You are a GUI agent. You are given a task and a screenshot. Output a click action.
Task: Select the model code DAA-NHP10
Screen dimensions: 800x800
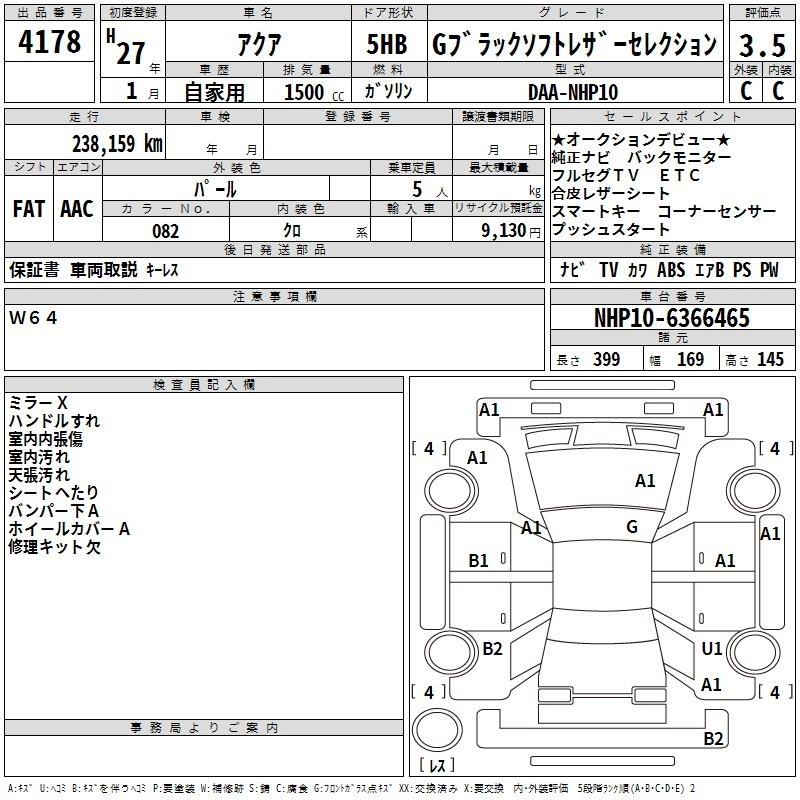click(573, 91)
